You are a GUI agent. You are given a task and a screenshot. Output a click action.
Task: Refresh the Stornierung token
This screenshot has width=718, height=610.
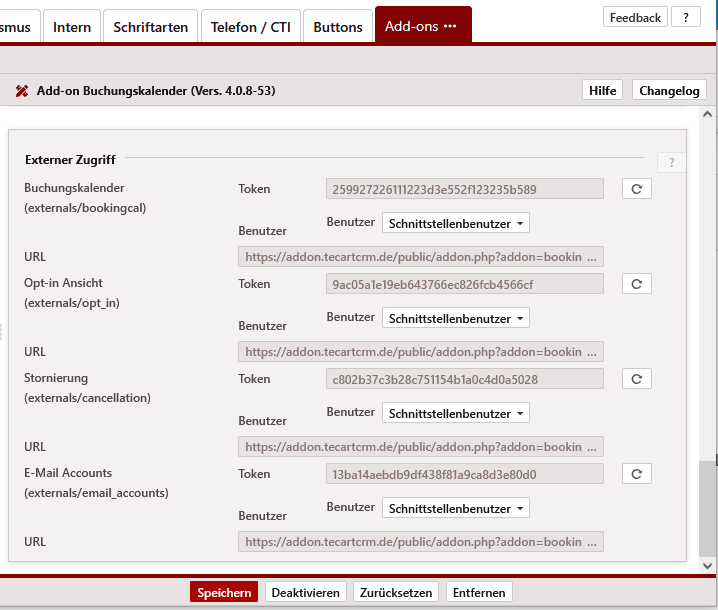click(636, 379)
